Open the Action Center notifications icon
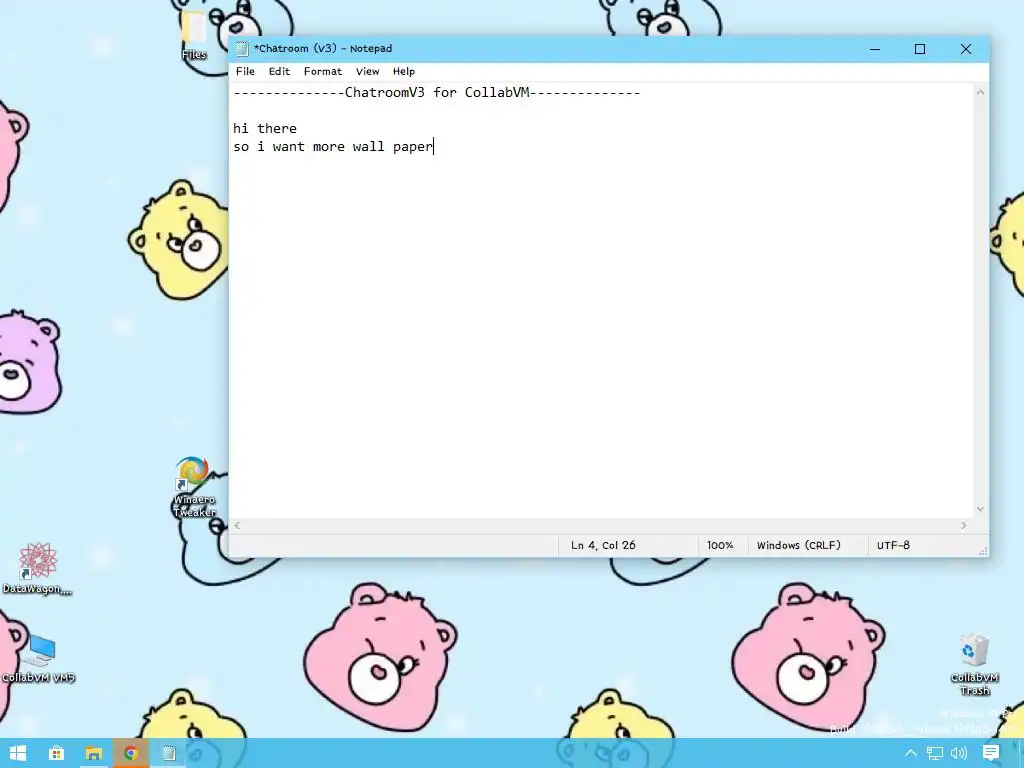Viewport: 1024px width, 768px height. (x=991, y=753)
